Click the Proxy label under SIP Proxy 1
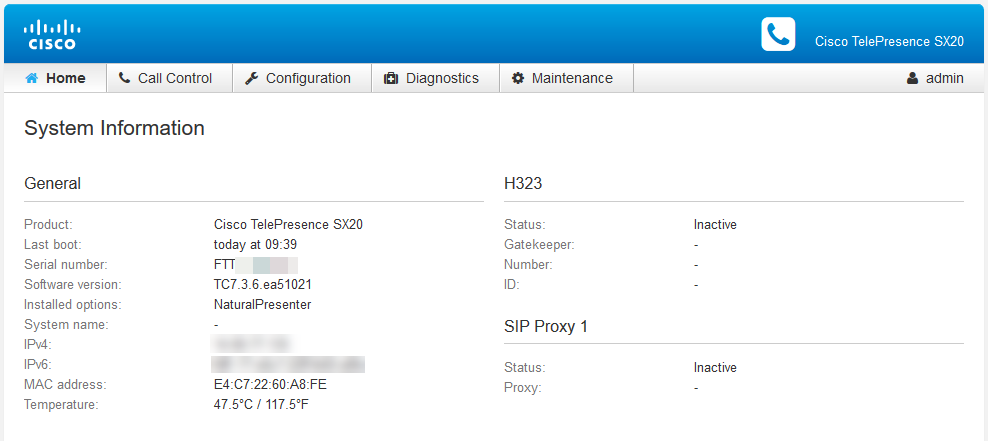 click(x=522, y=387)
